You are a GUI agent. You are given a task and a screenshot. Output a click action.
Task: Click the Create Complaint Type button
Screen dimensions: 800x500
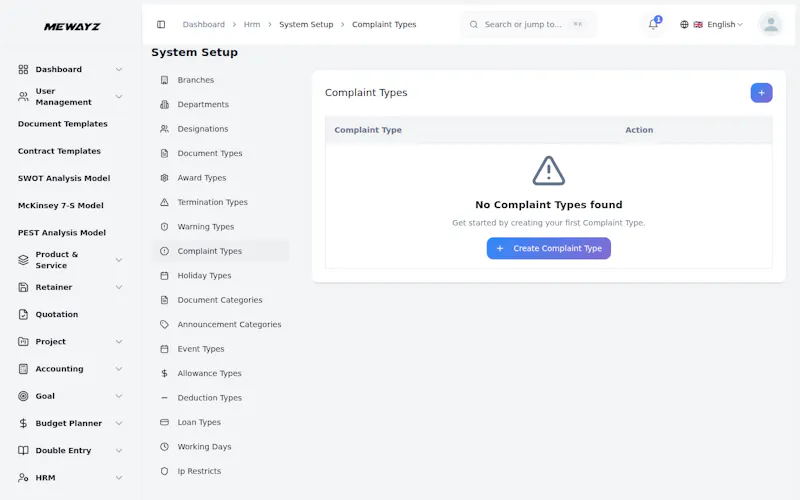(548, 248)
